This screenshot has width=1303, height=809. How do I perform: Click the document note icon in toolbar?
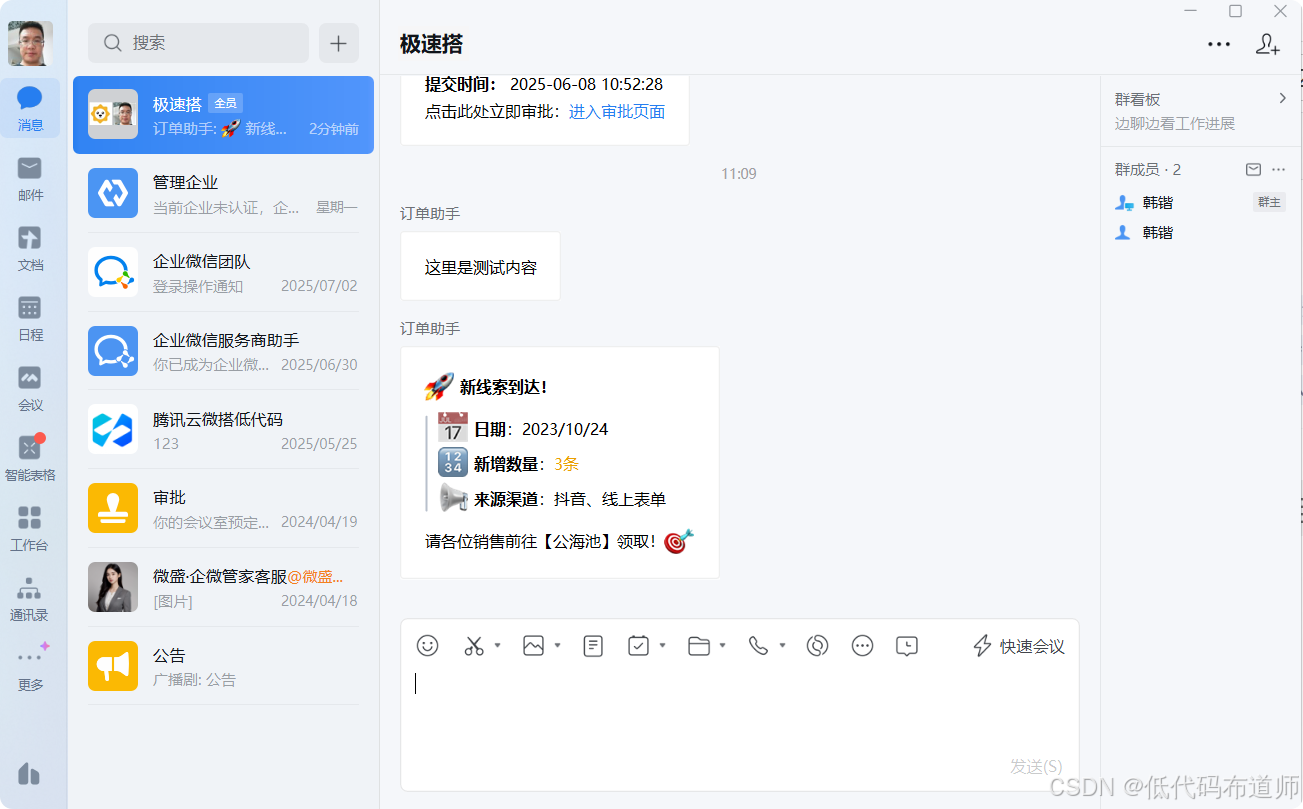point(593,646)
